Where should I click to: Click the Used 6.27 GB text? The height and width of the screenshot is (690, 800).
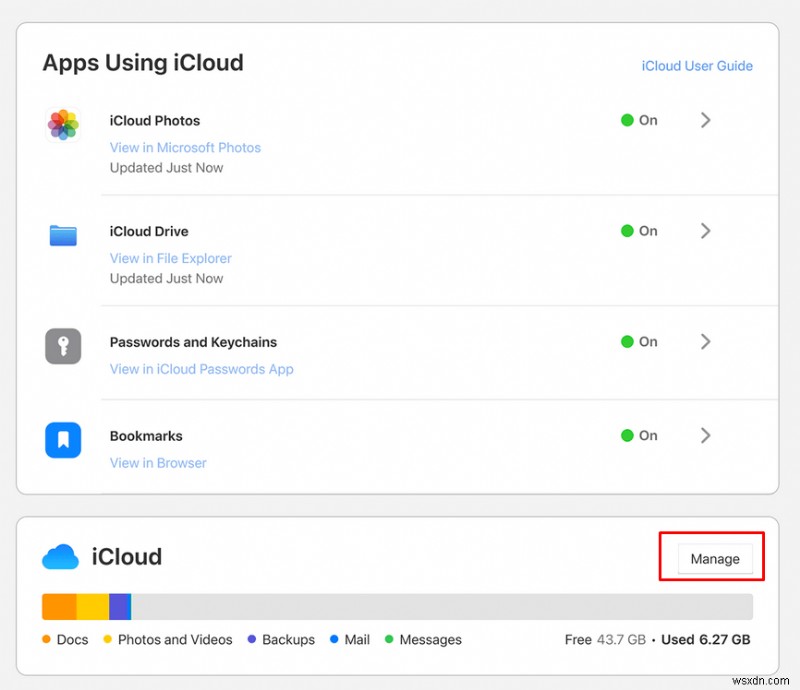(x=706, y=640)
